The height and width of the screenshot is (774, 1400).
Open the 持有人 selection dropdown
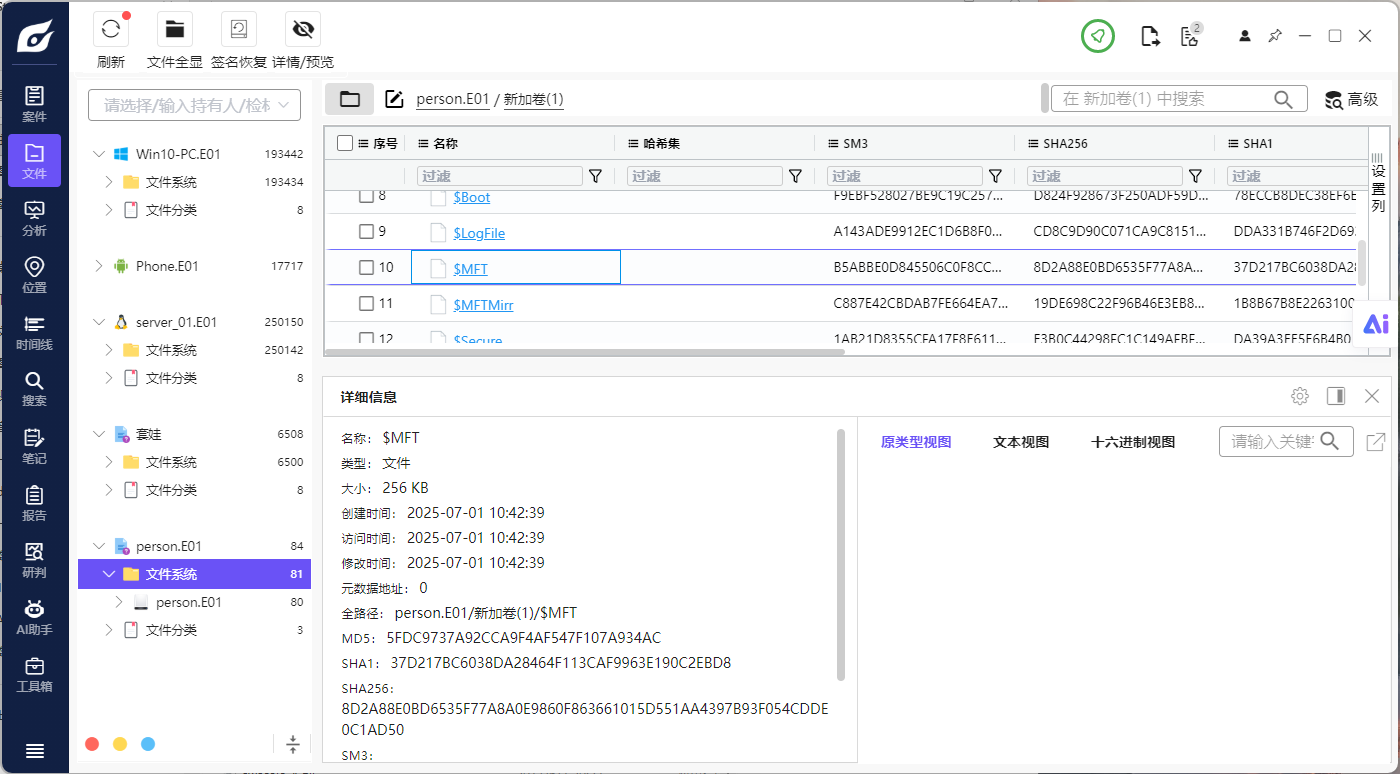[x=195, y=104]
